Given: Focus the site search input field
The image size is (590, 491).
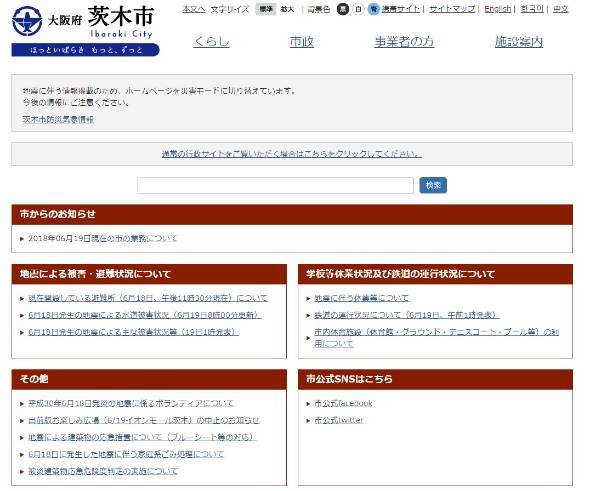Looking at the screenshot, I should point(275,185).
